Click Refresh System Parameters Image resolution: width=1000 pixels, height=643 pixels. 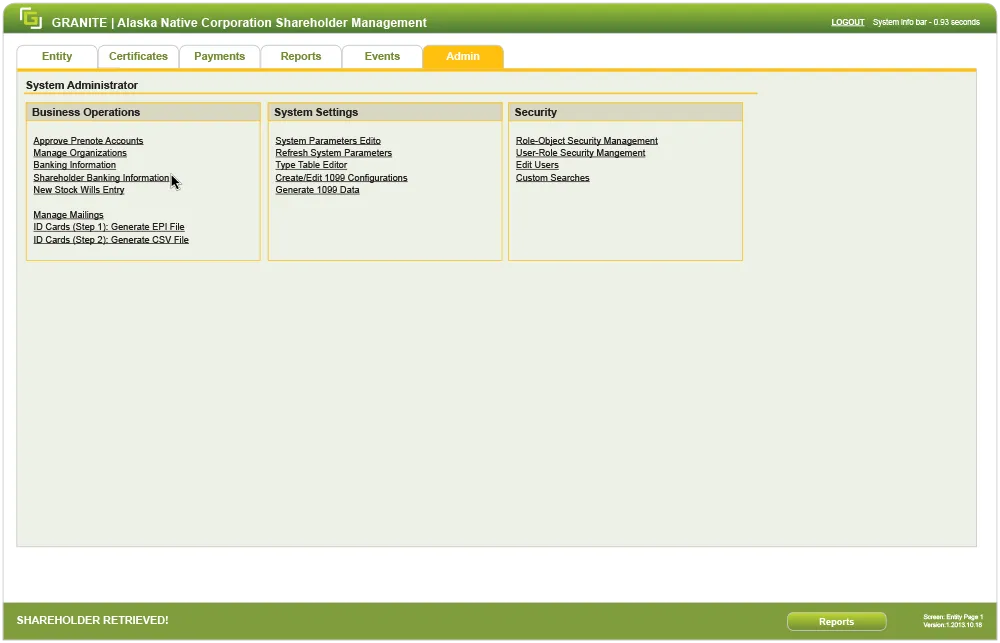[333, 153]
